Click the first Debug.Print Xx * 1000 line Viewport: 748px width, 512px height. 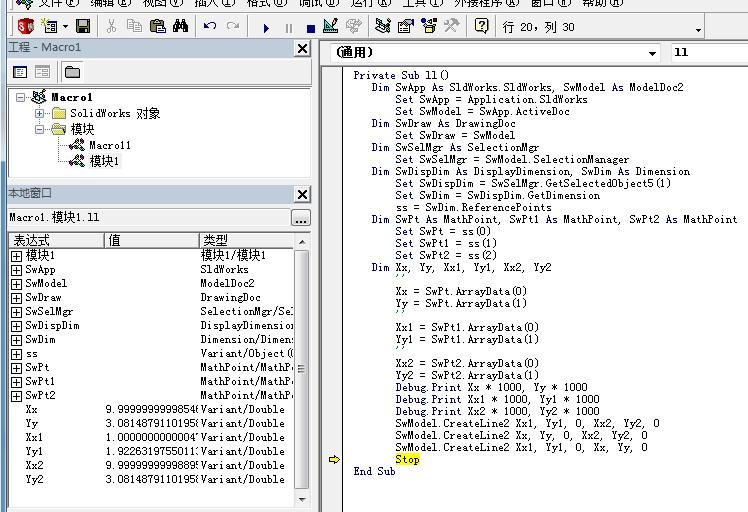[x=491, y=387]
